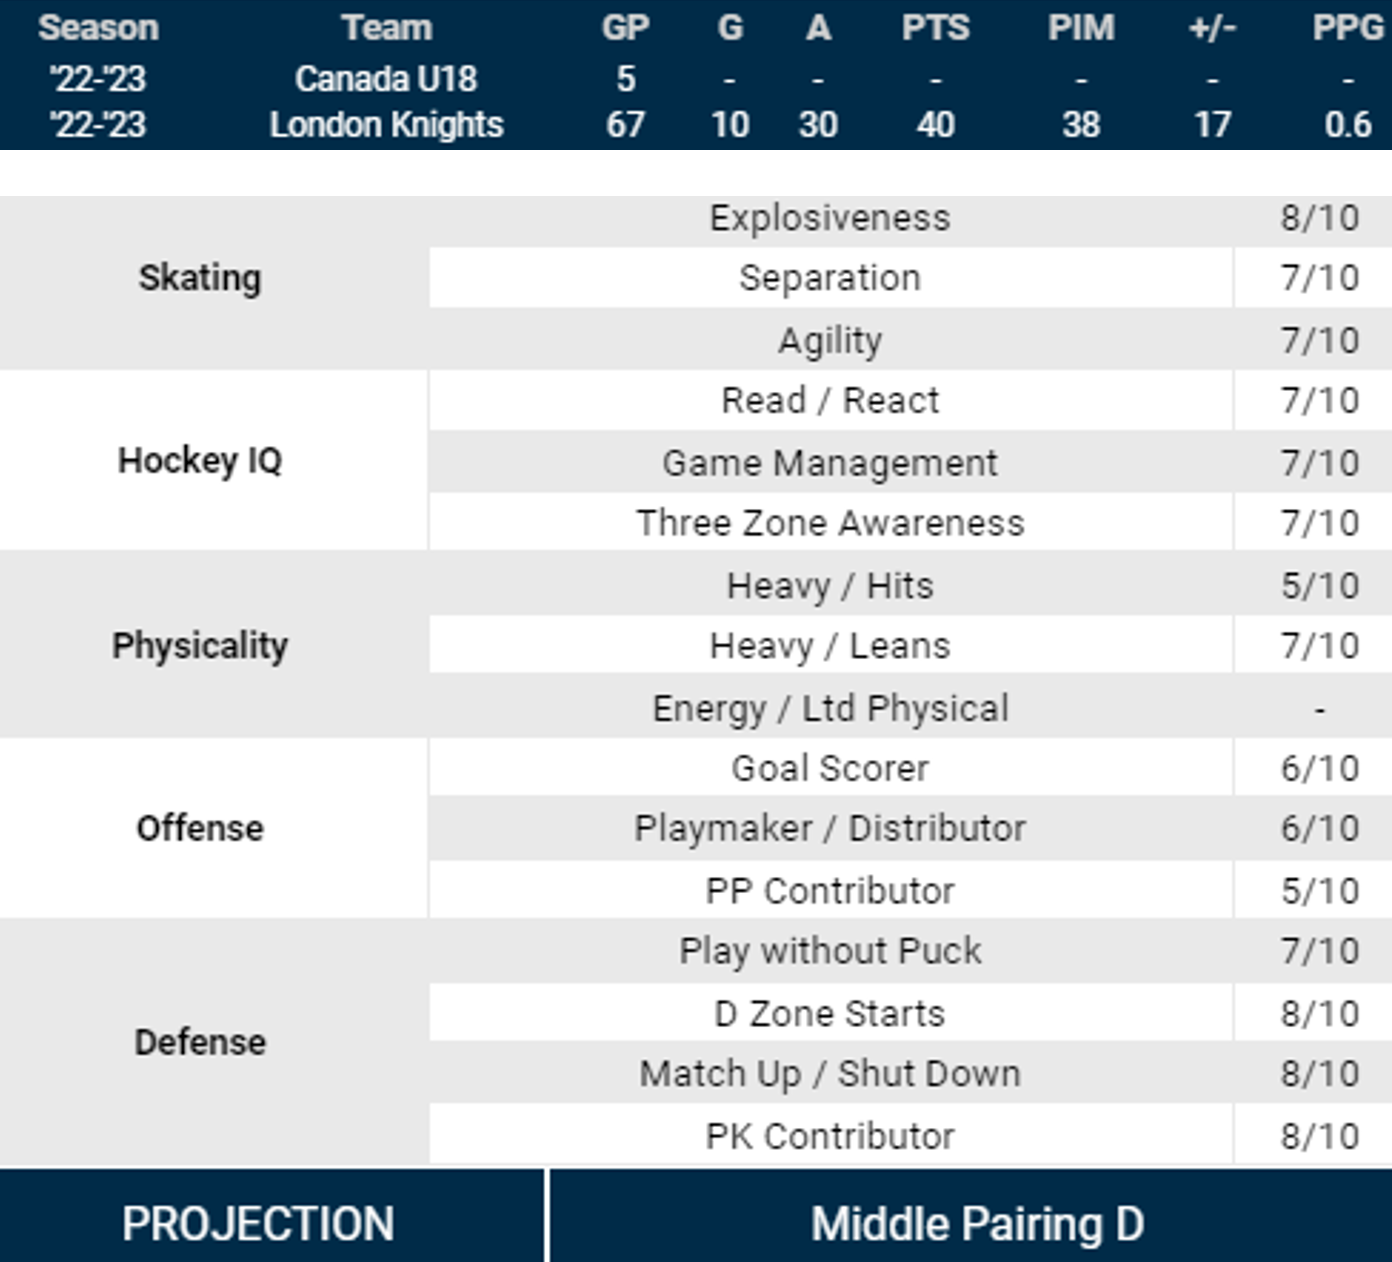Select the London Knights team name

coord(386,125)
